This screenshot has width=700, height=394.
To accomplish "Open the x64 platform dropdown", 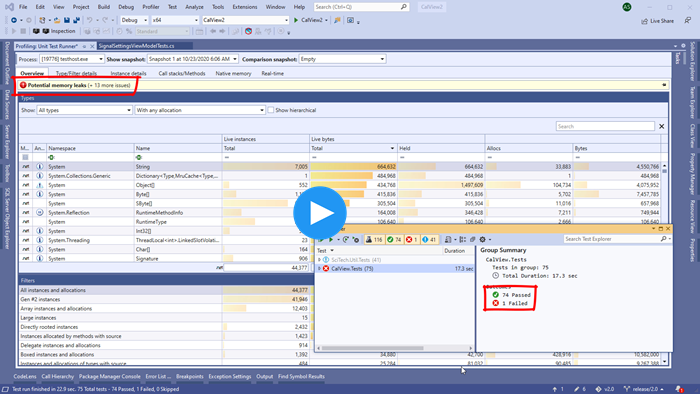I will tap(175, 20).
